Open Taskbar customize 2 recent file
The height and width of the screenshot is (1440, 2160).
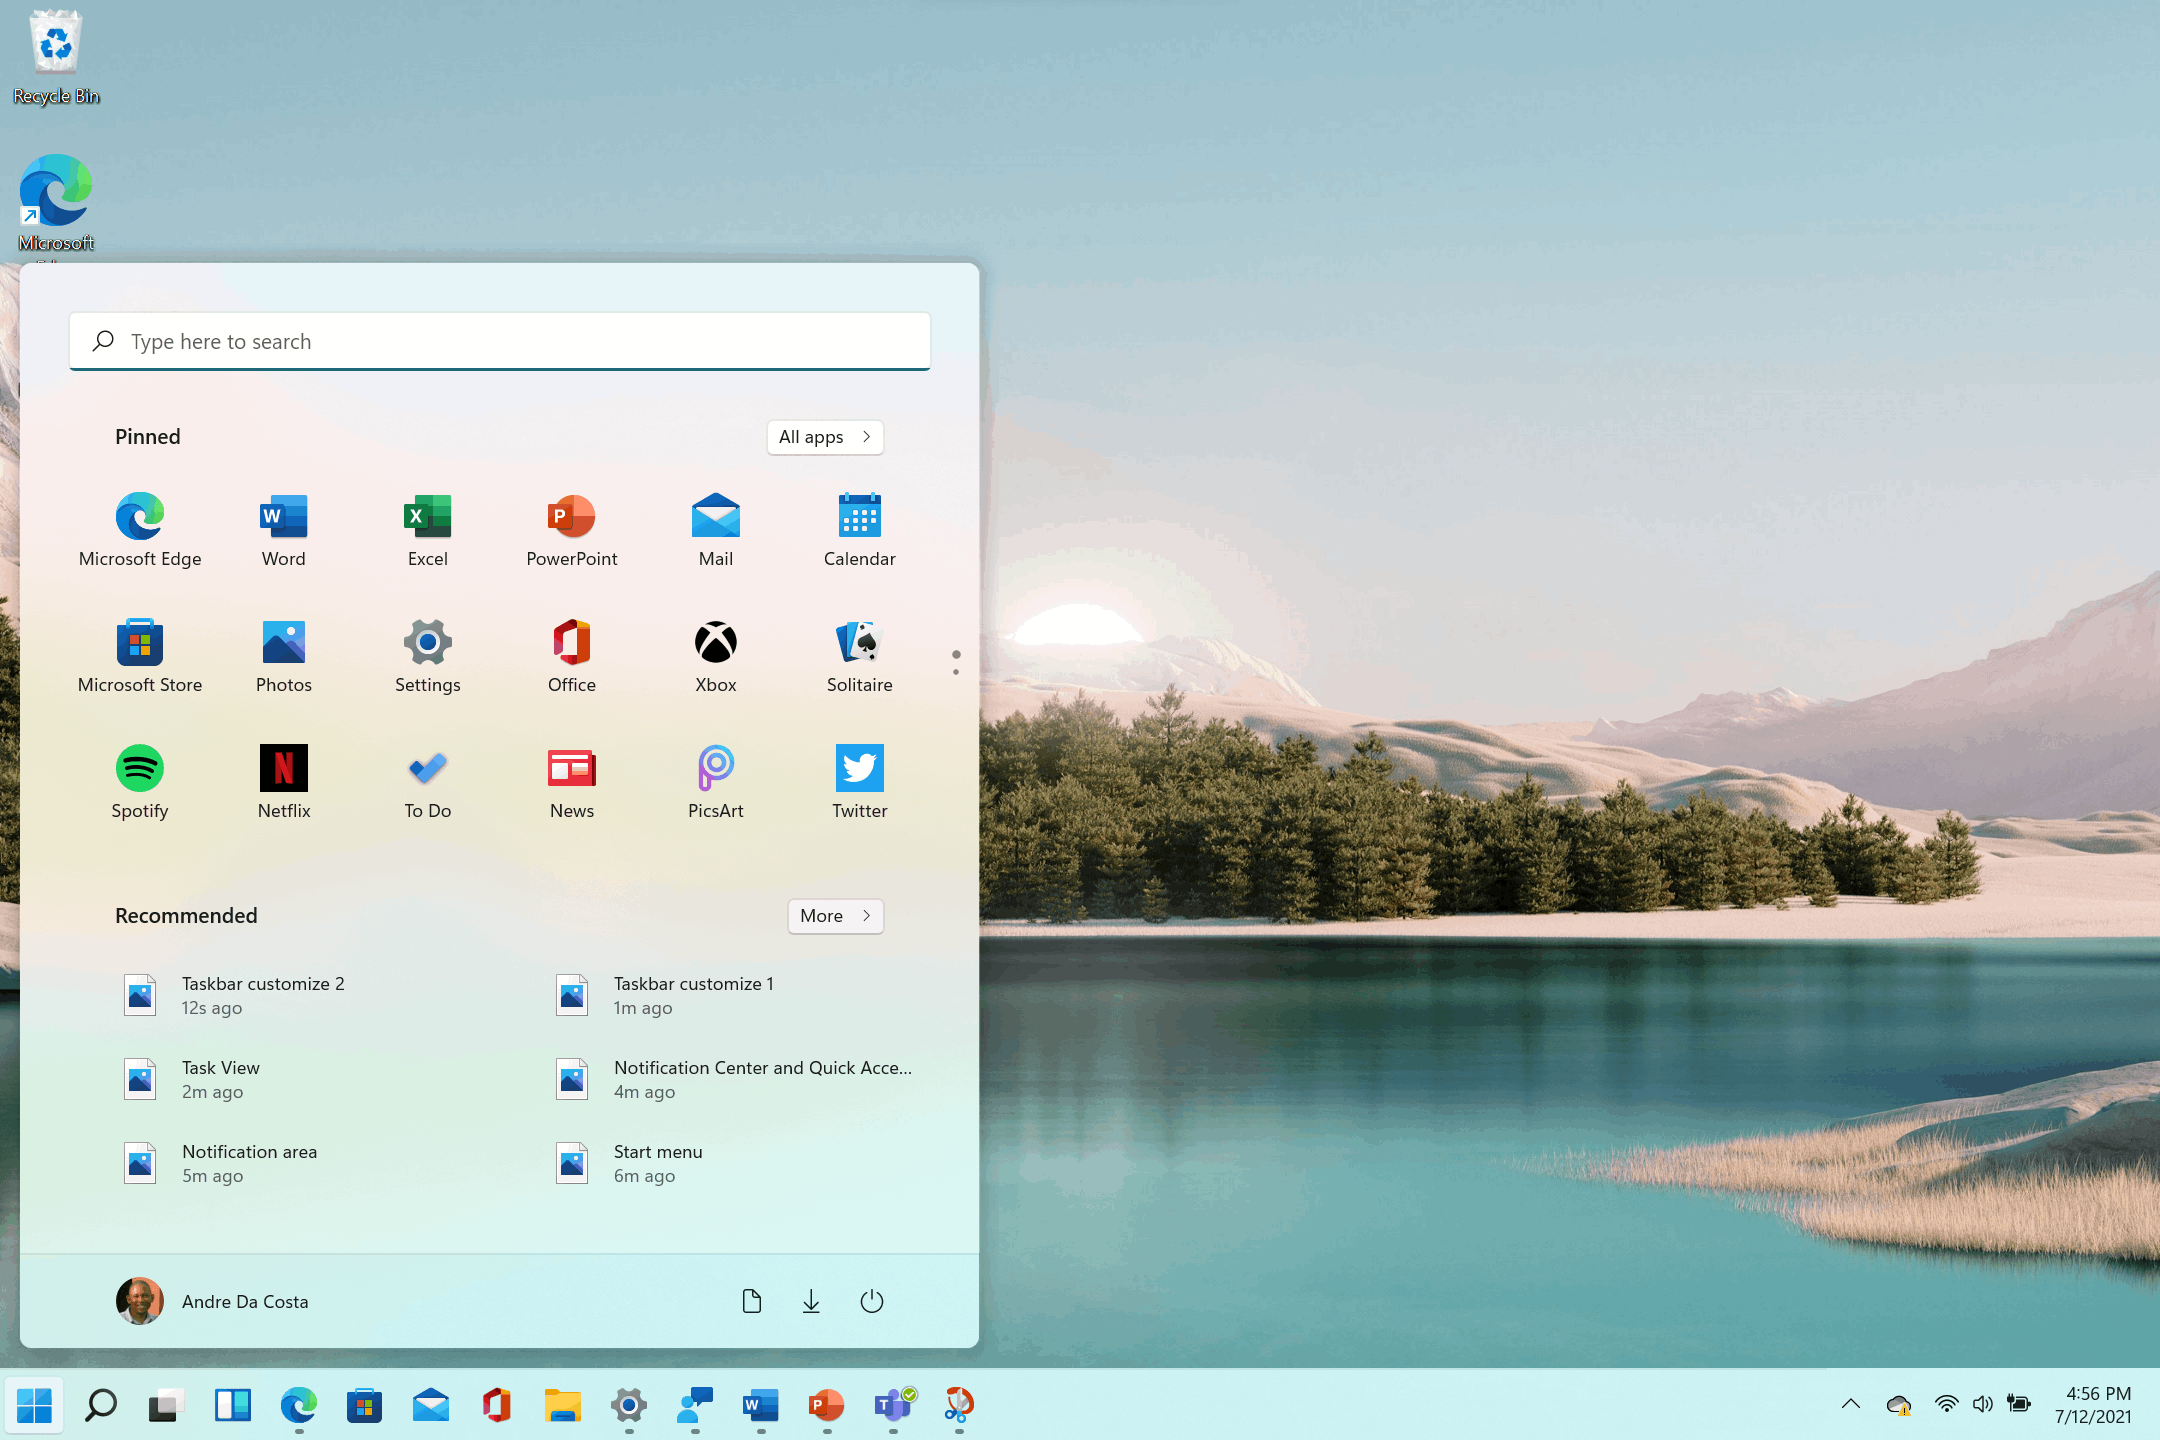(262, 993)
